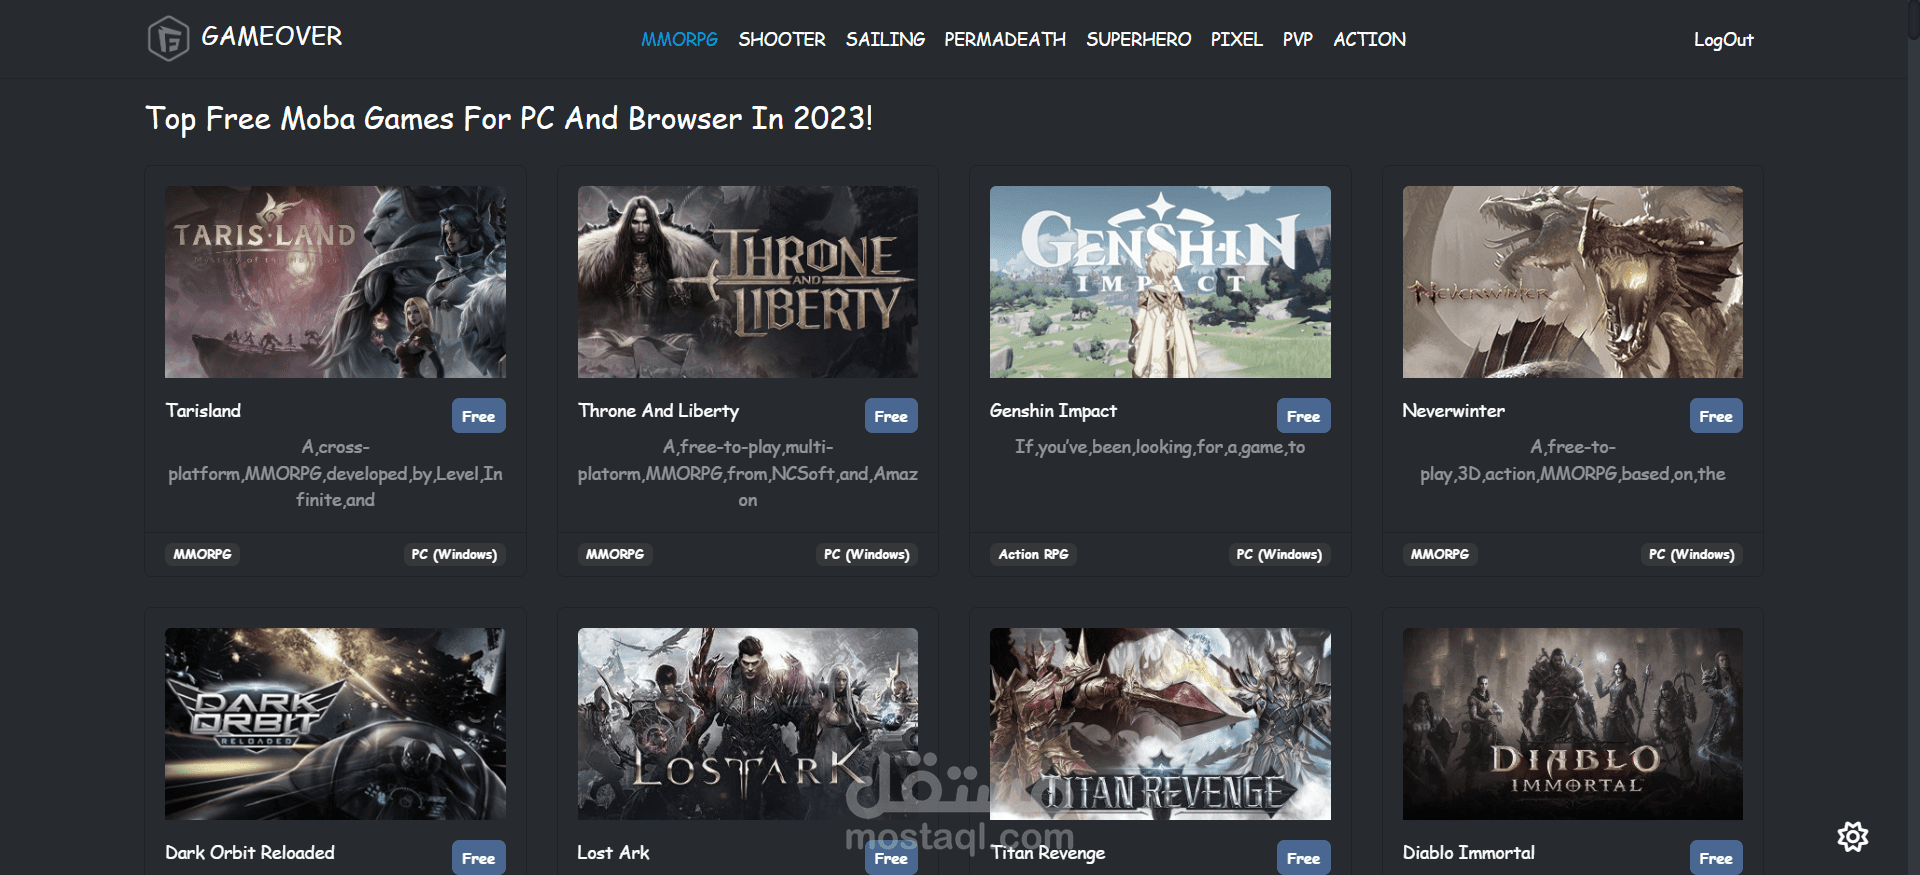Image resolution: width=1920 pixels, height=875 pixels.
Task: Open the settings gear icon
Action: 1852,837
